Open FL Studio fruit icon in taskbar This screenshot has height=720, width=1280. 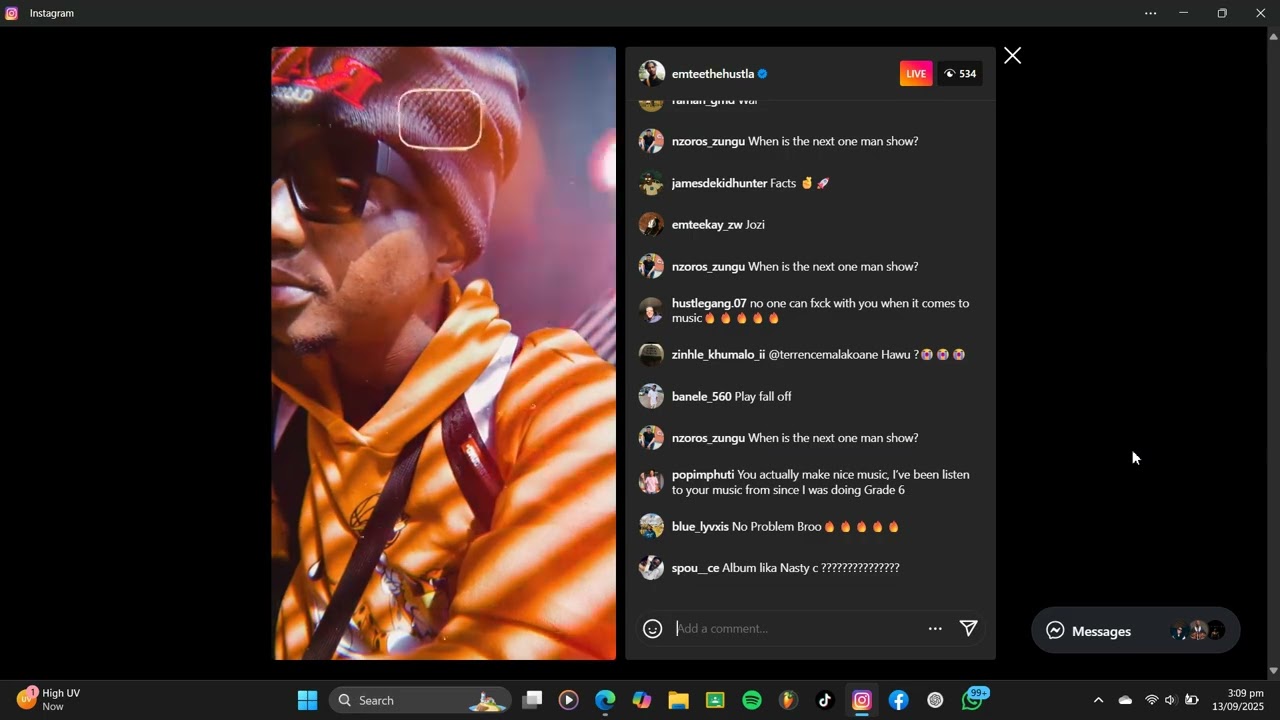click(789, 700)
